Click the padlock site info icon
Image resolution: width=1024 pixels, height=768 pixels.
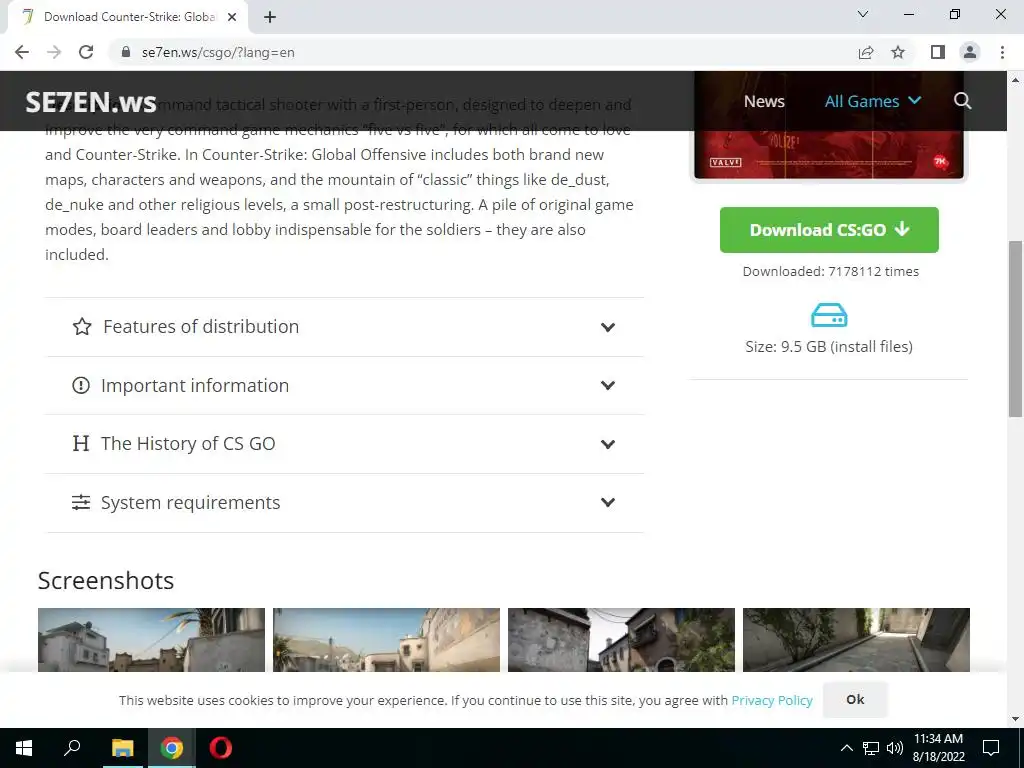click(126, 52)
